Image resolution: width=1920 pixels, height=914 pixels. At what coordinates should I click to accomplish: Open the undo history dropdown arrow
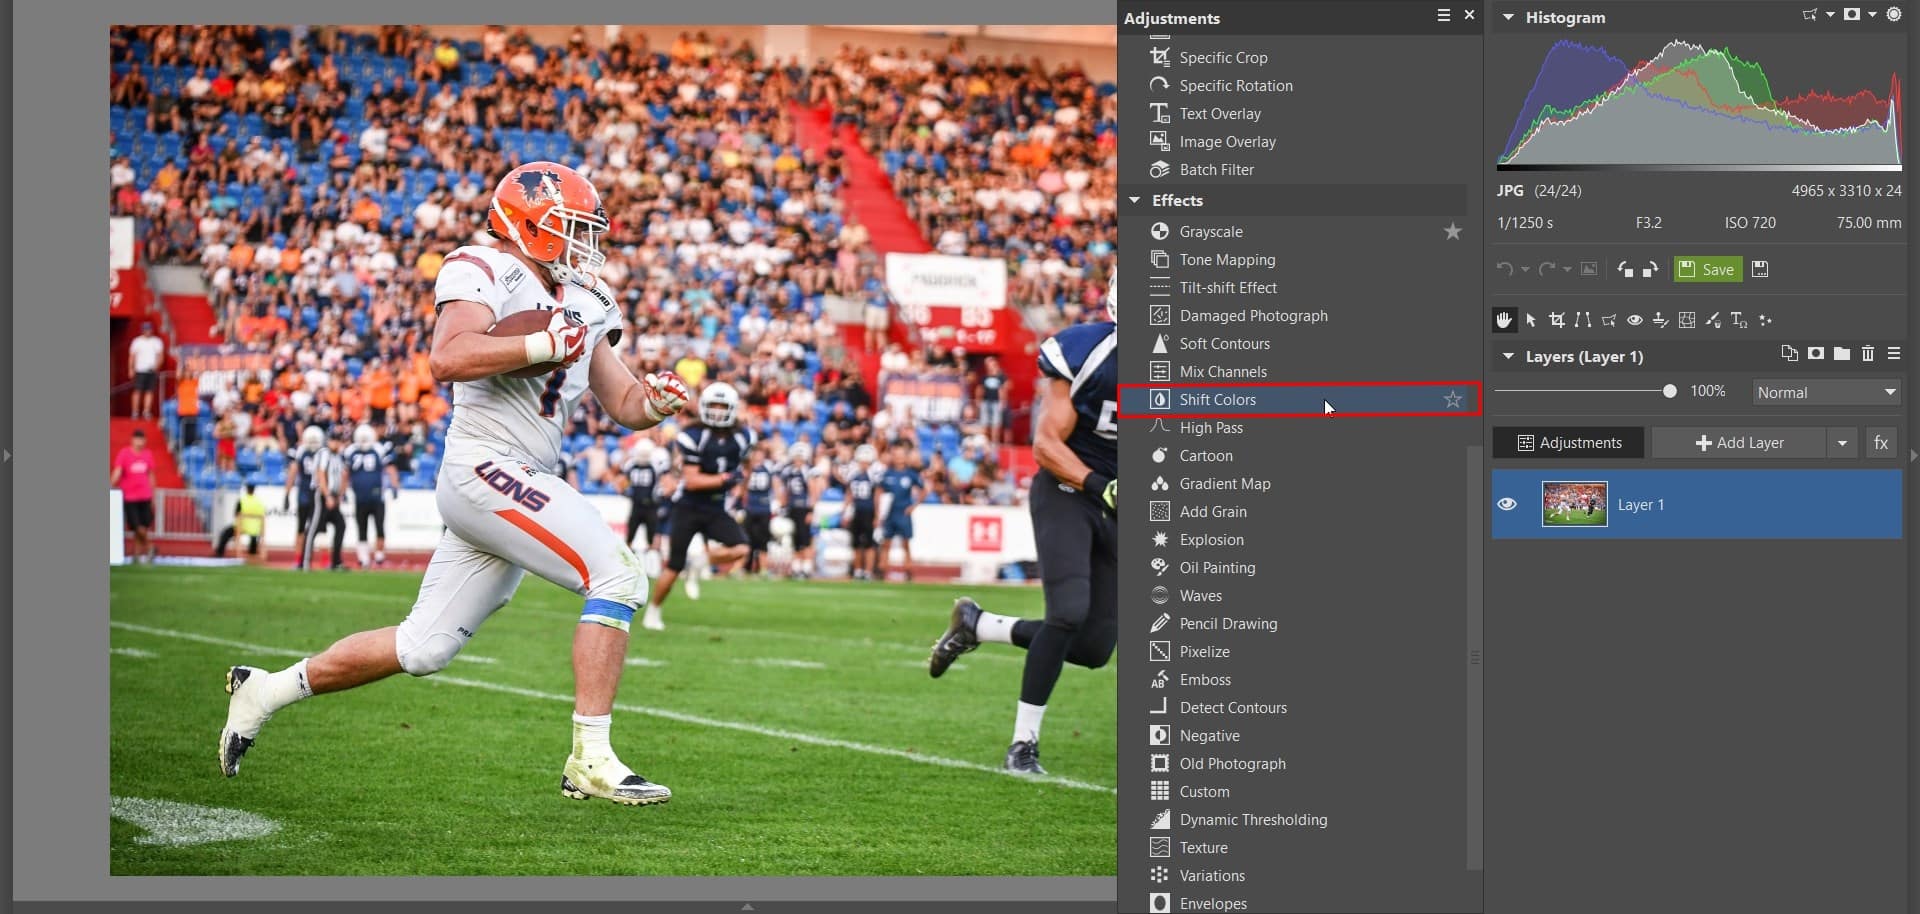pos(1525,269)
